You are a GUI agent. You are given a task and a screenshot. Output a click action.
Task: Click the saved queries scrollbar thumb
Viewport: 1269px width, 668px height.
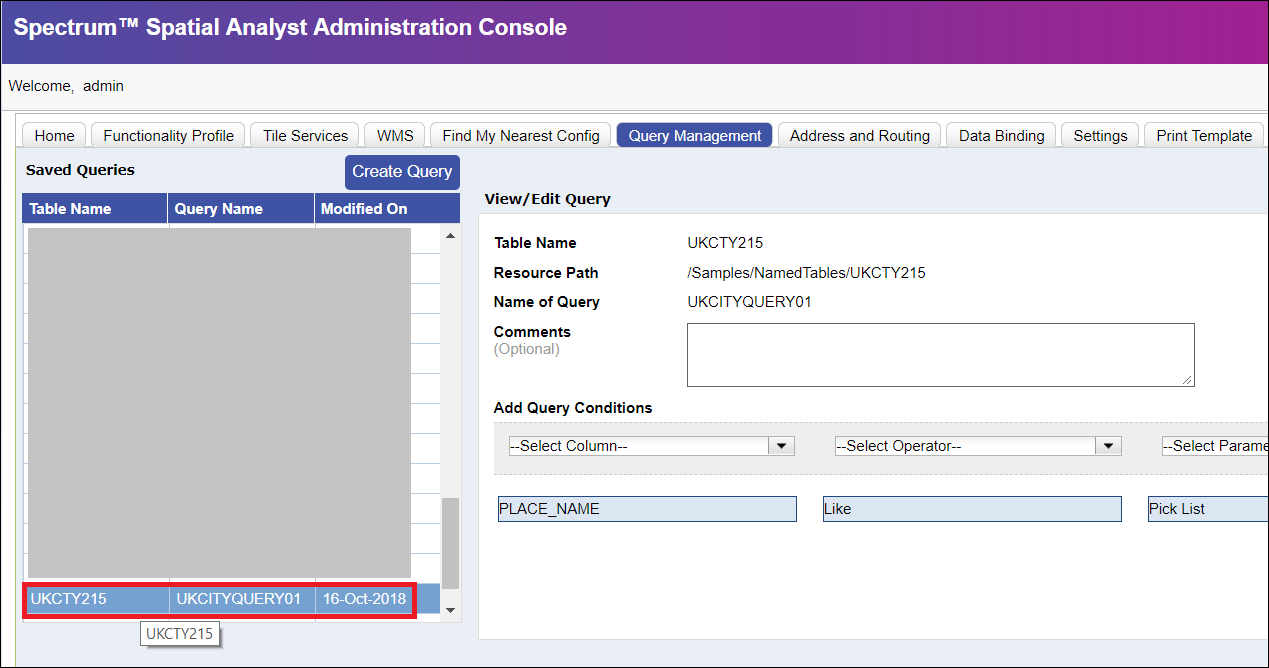[x=450, y=543]
